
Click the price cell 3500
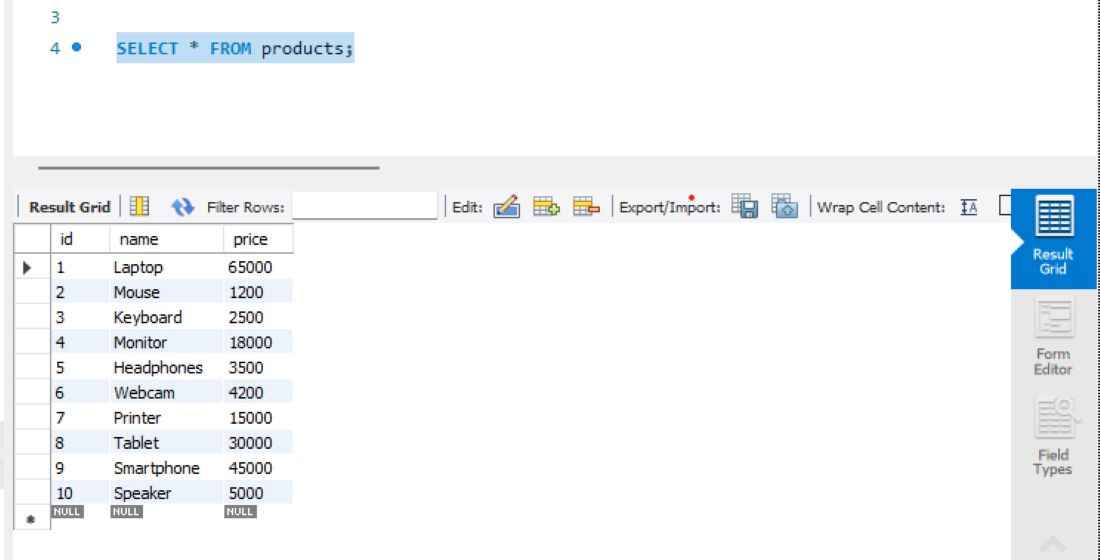click(x=257, y=368)
